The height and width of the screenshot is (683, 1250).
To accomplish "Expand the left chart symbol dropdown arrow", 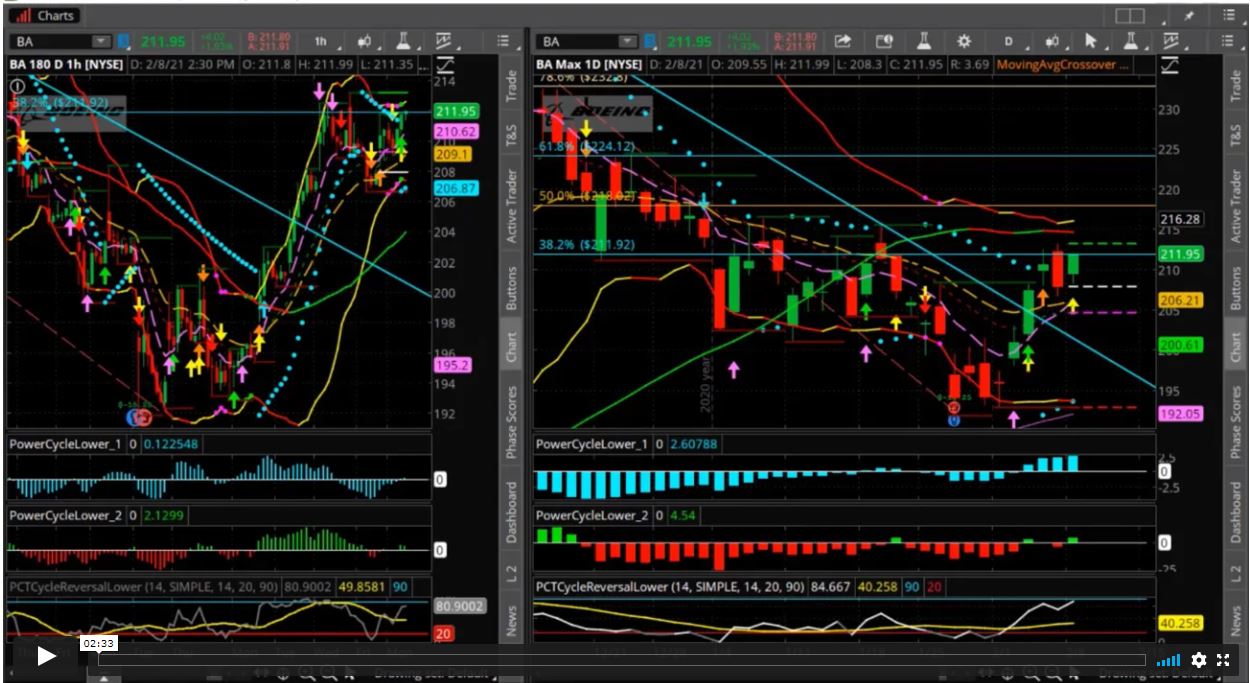I will click(101, 41).
